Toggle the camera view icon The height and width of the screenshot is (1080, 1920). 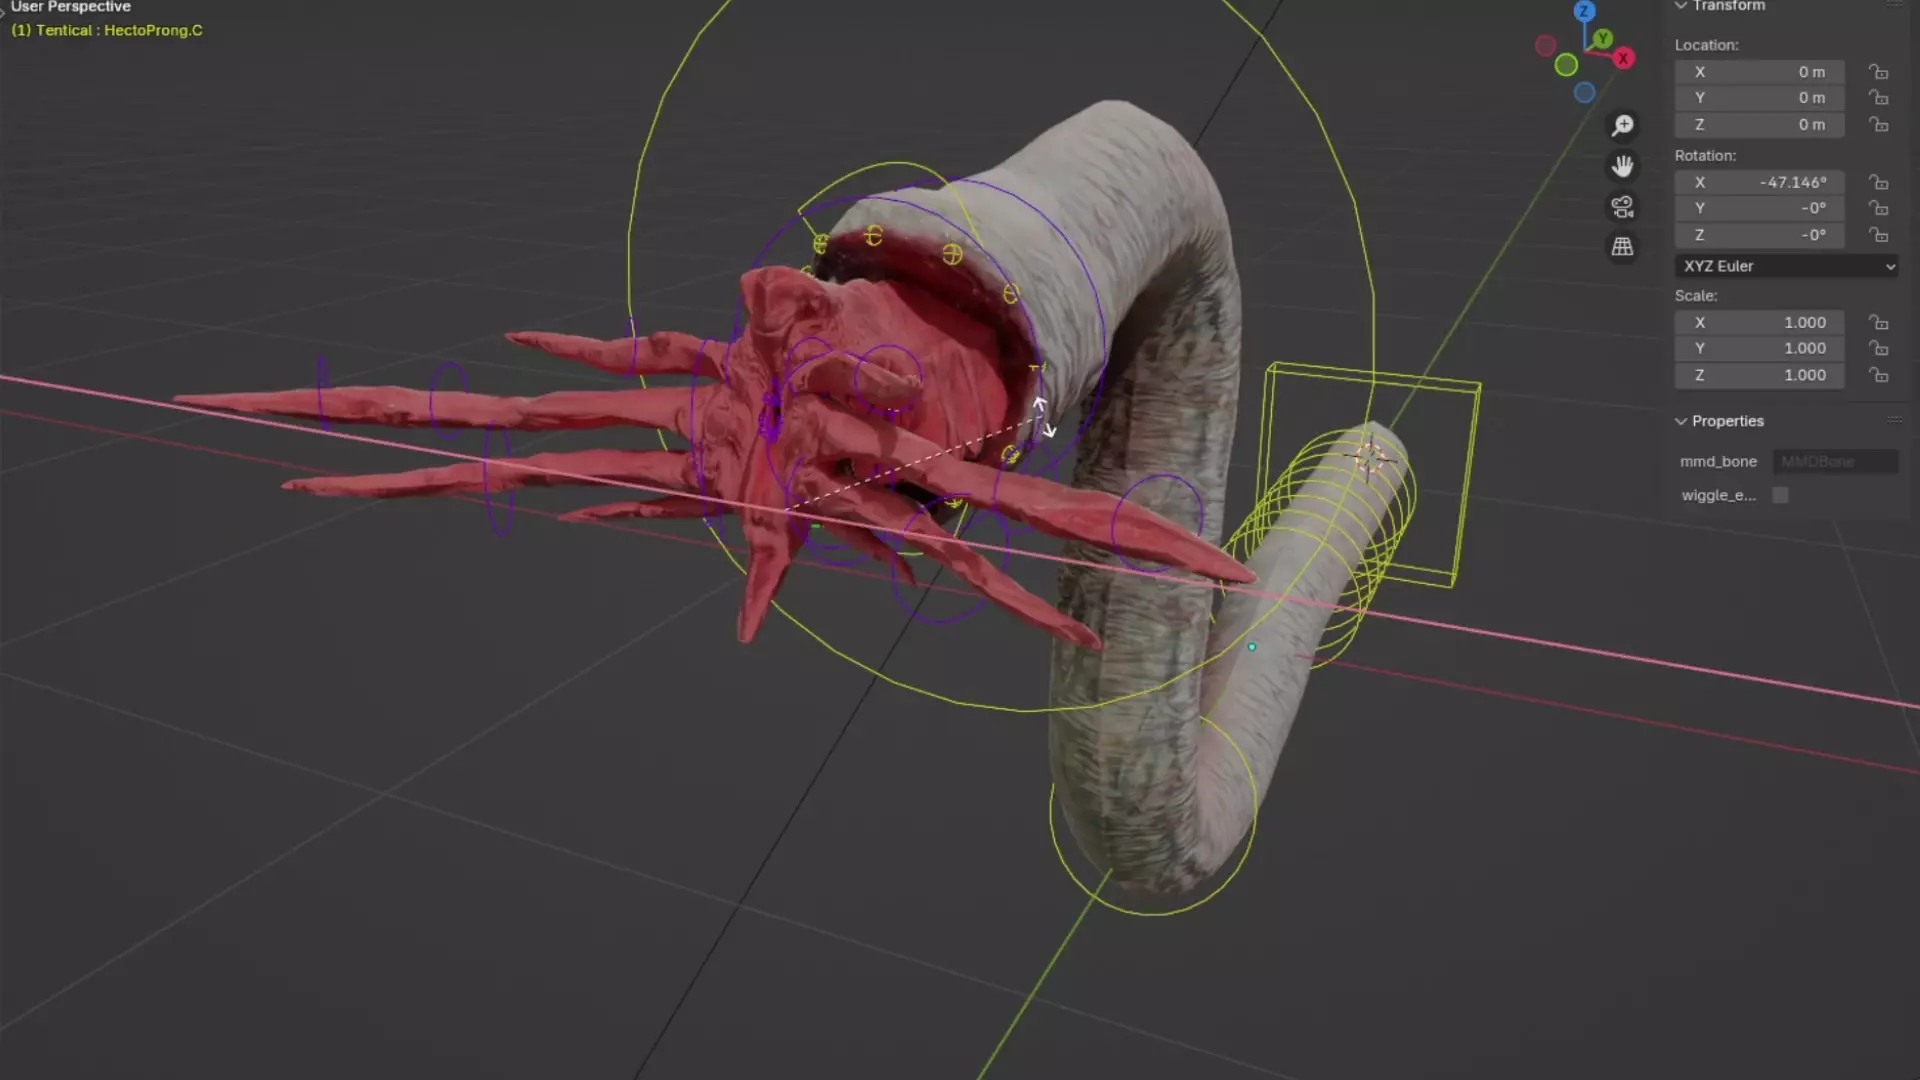pos(1622,207)
